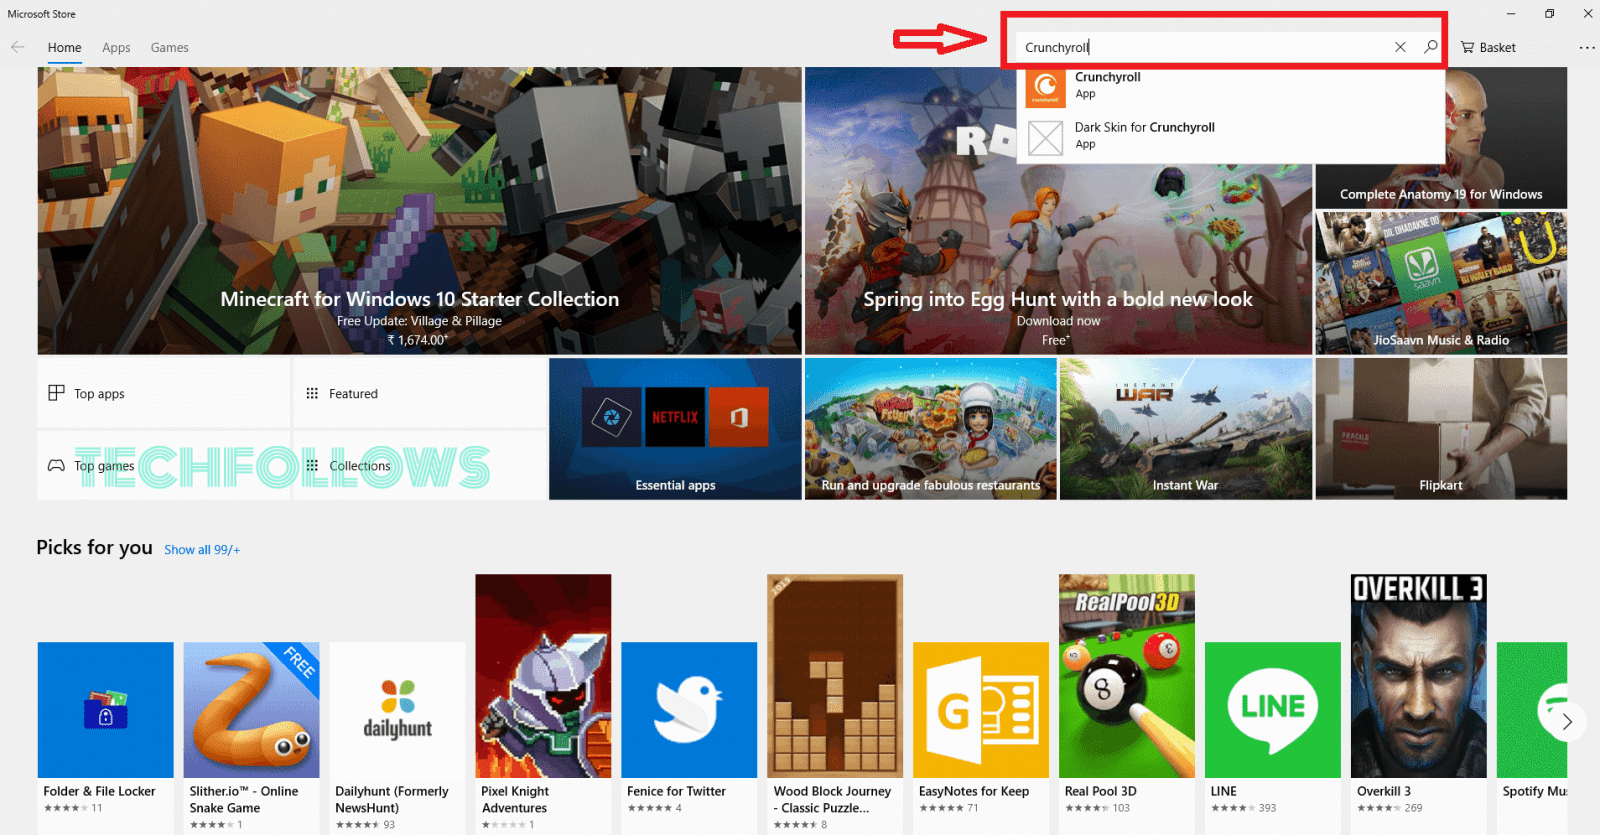Open the Featured tile
This screenshot has height=835, width=1600.
point(420,393)
